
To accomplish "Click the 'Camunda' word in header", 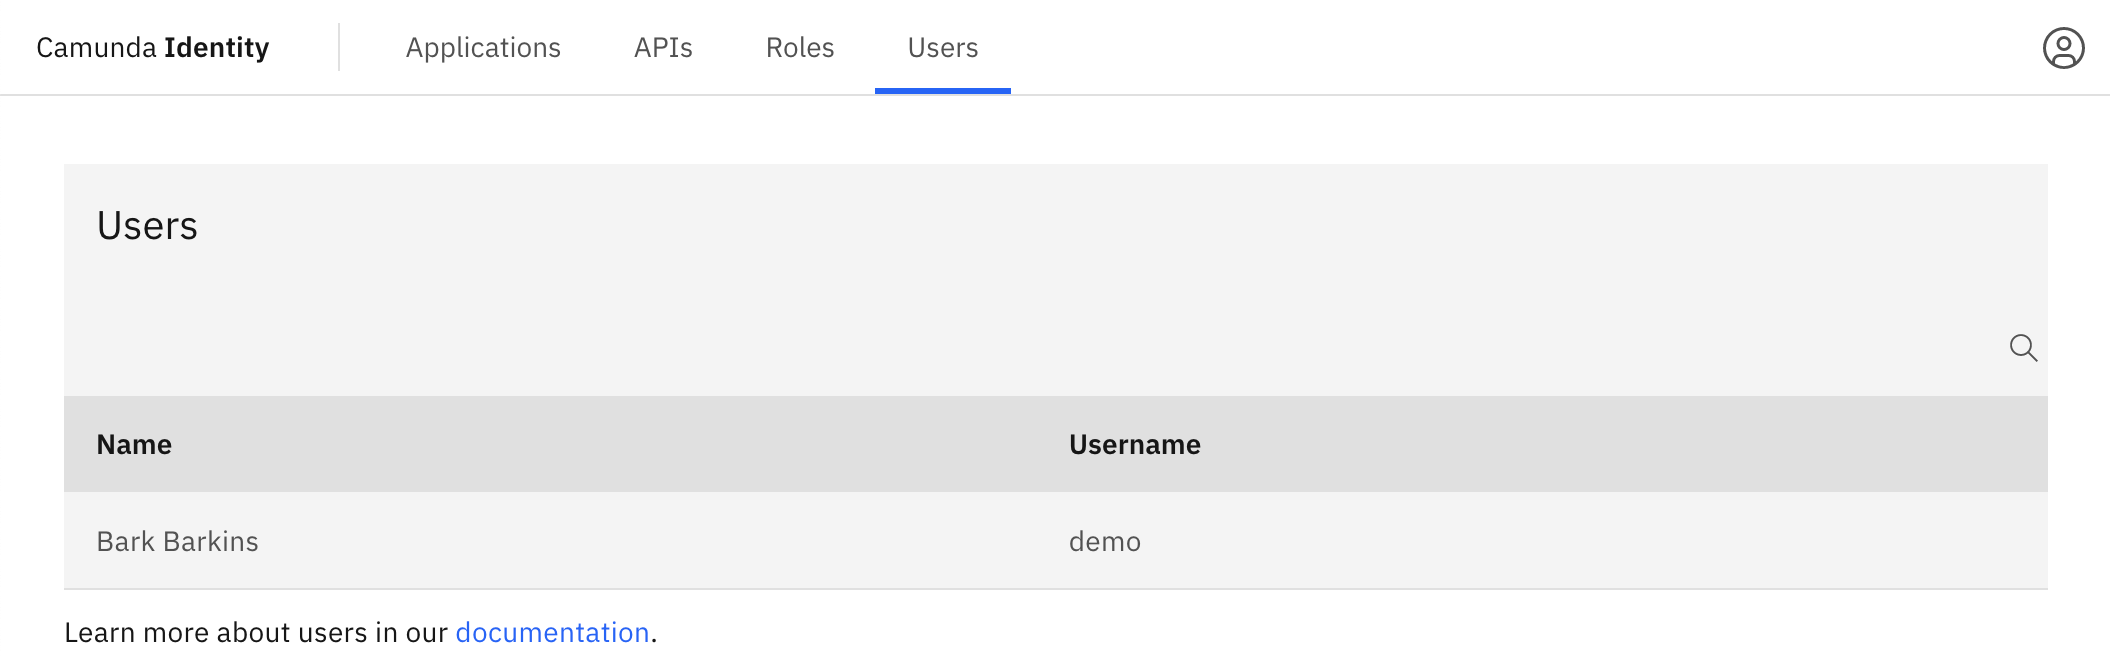I will pyautogui.click(x=97, y=48).
